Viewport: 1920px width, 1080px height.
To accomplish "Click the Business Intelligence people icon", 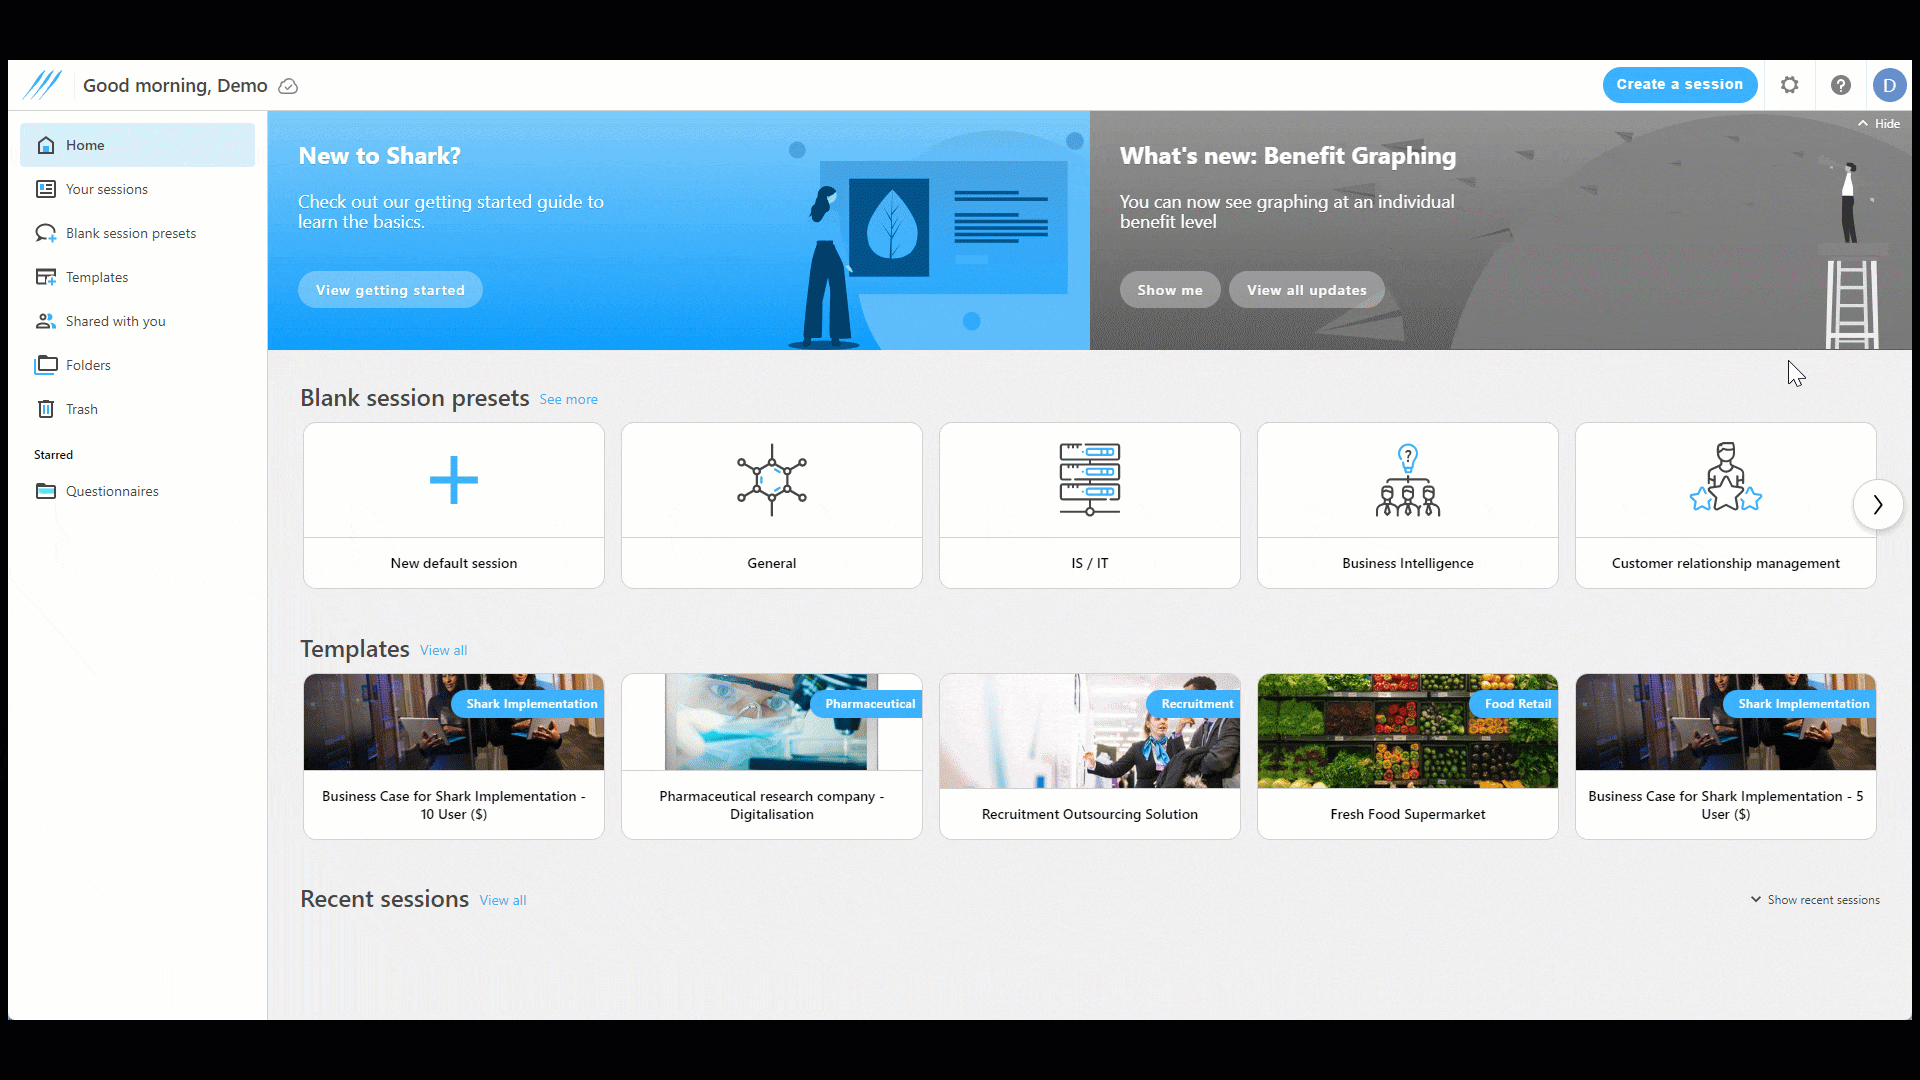I will (x=1408, y=480).
